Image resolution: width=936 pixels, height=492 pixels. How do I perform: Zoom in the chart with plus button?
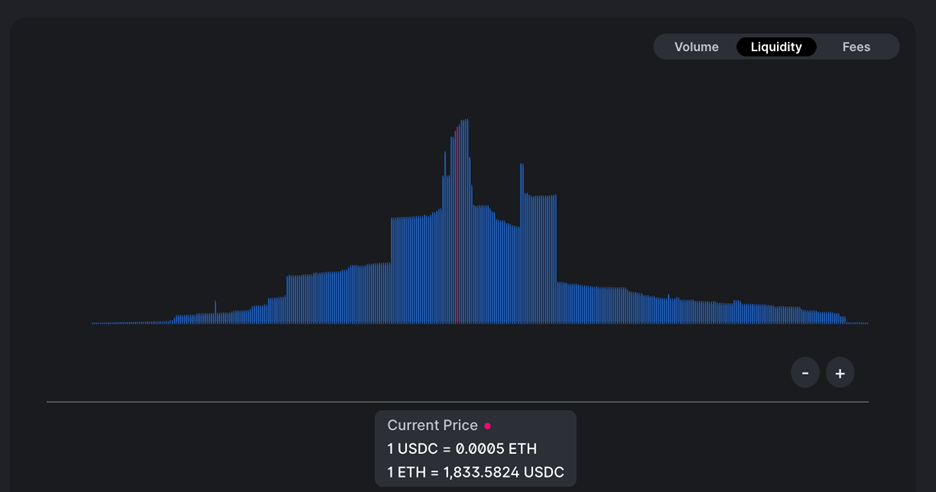click(840, 373)
